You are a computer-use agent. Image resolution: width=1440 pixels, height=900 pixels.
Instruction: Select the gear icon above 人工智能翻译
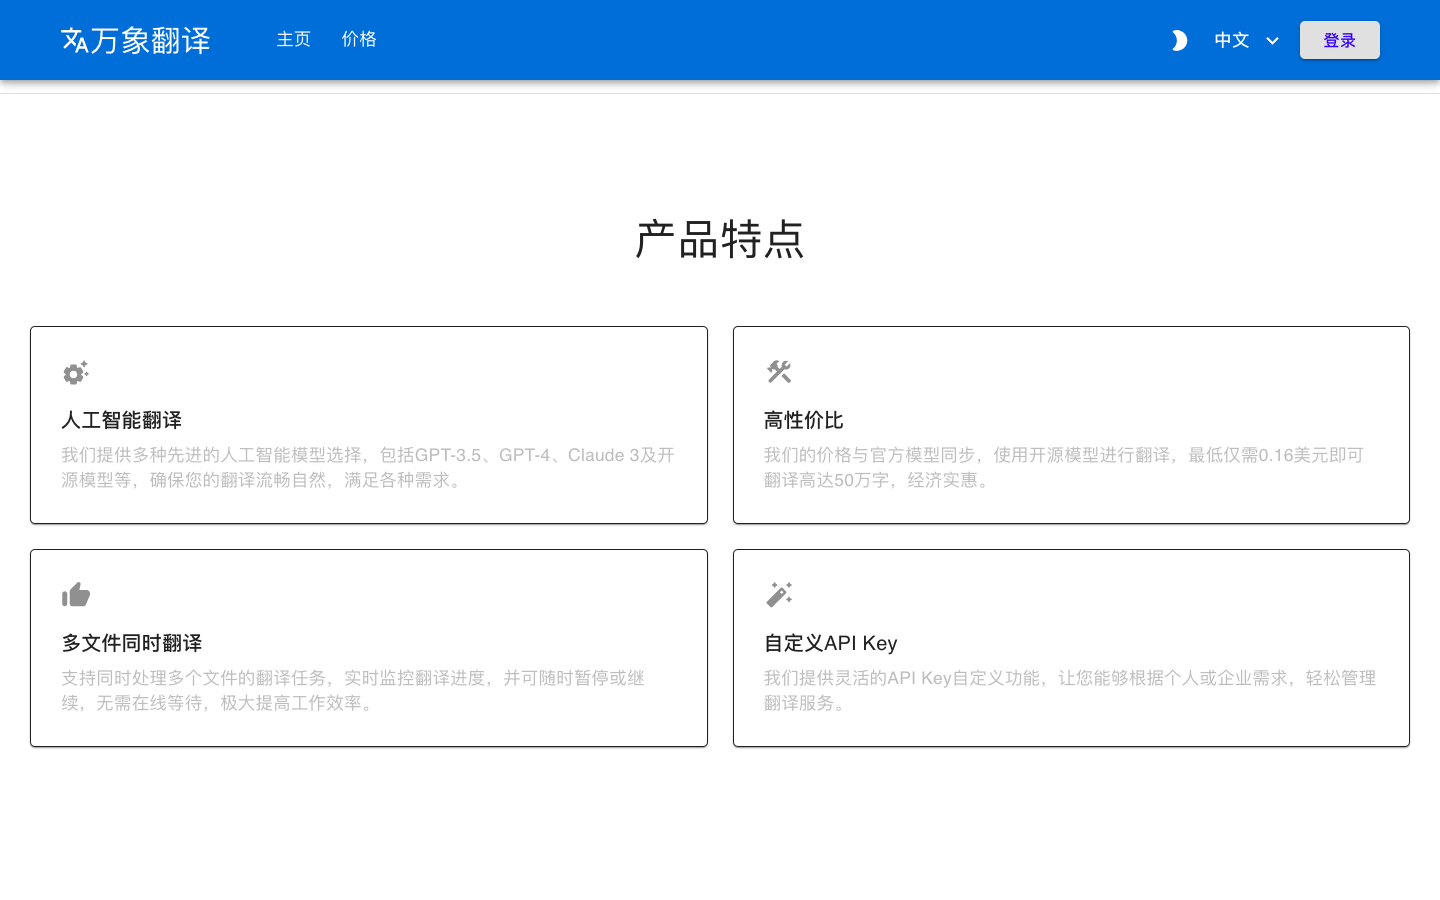click(x=76, y=373)
